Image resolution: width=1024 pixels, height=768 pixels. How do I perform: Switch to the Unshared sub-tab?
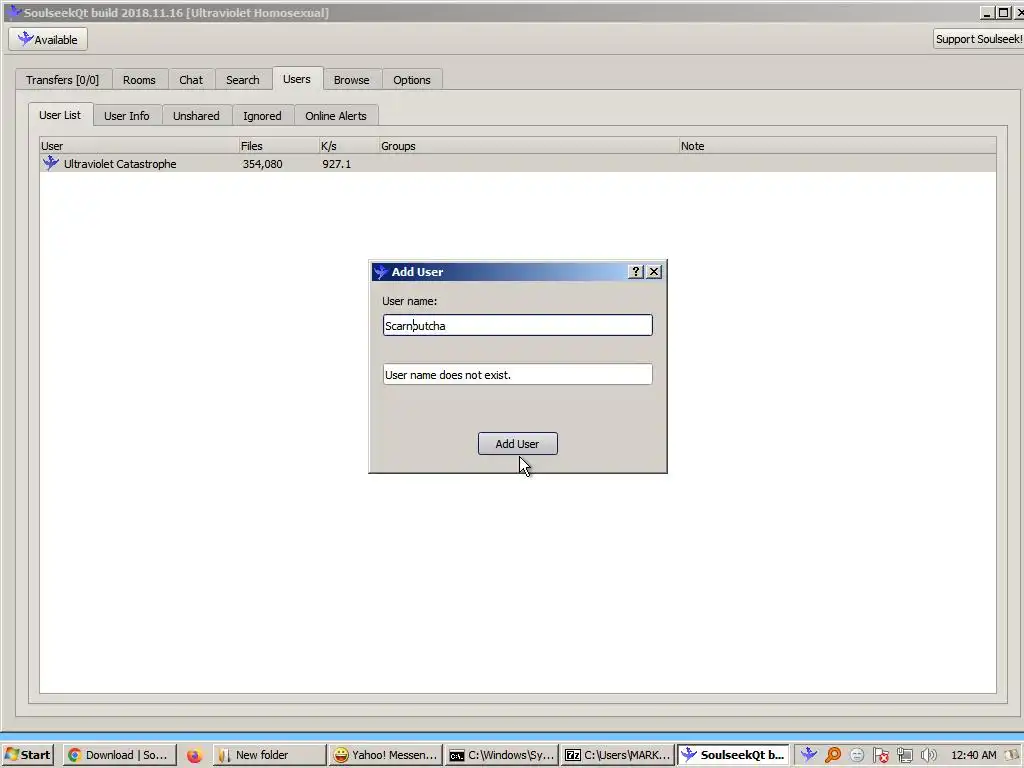coord(196,116)
